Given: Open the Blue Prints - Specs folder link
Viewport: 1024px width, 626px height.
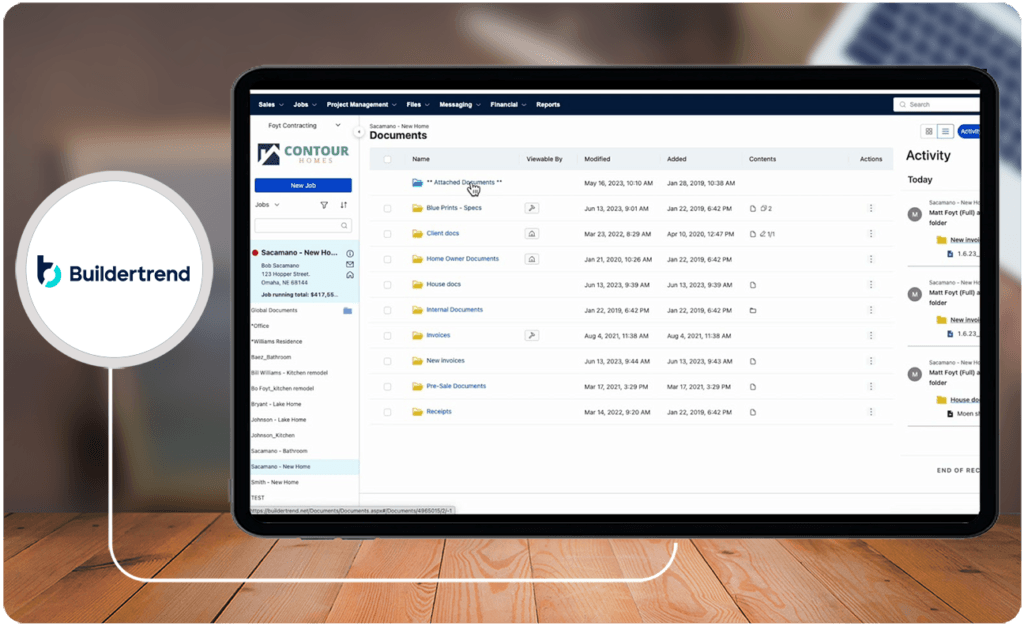Looking at the screenshot, I should click(x=454, y=208).
